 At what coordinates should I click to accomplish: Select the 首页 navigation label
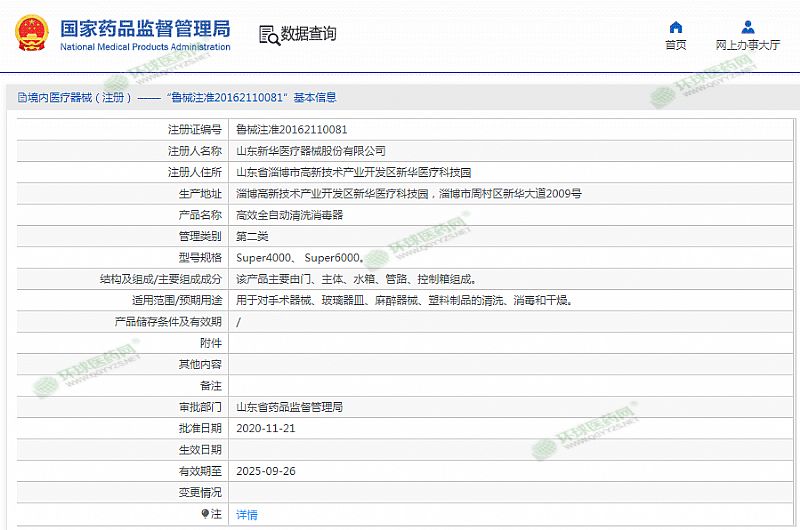[676, 45]
